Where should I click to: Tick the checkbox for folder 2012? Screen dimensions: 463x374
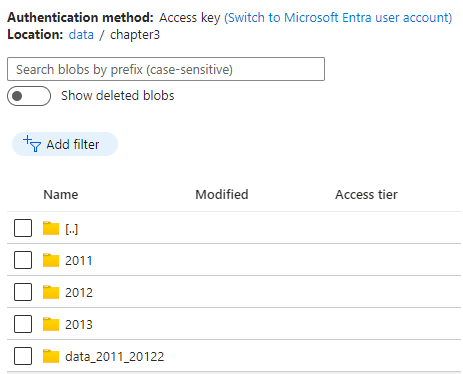tap(23, 292)
